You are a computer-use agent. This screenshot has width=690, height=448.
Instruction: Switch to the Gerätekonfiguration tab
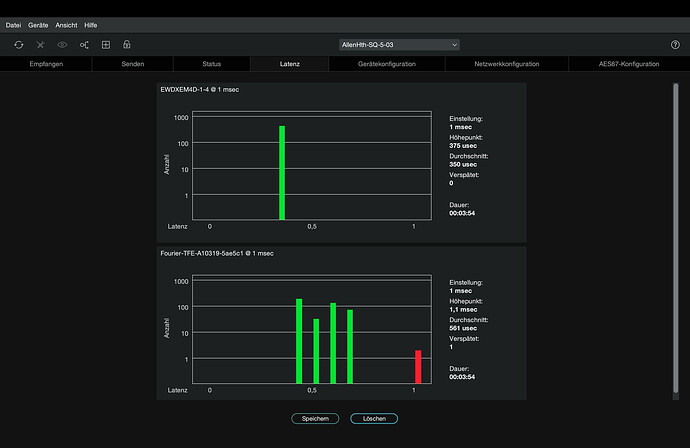pos(387,64)
